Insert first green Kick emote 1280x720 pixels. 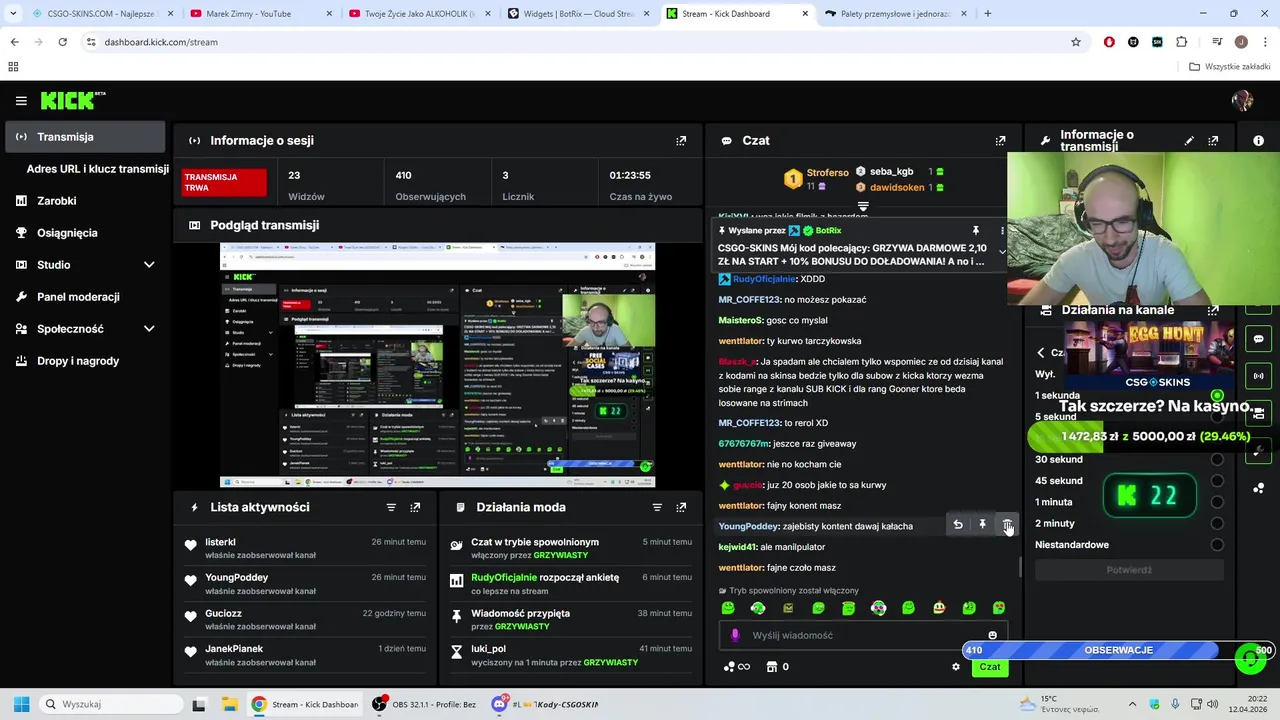[728, 608]
